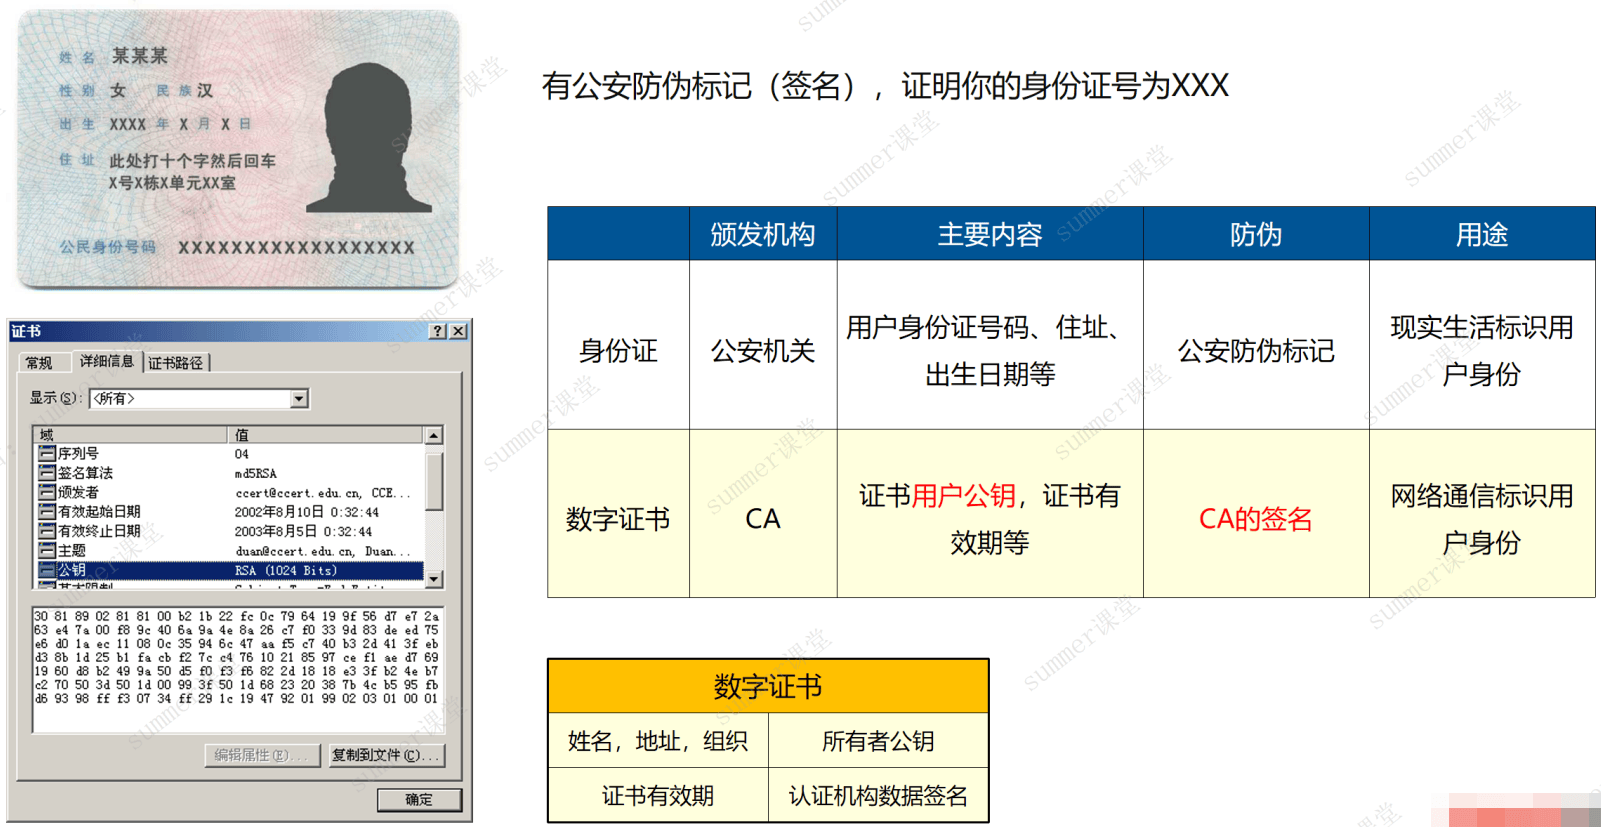Click the 复制到文件 button
This screenshot has height=827, width=1601.
pyautogui.click(x=386, y=755)
